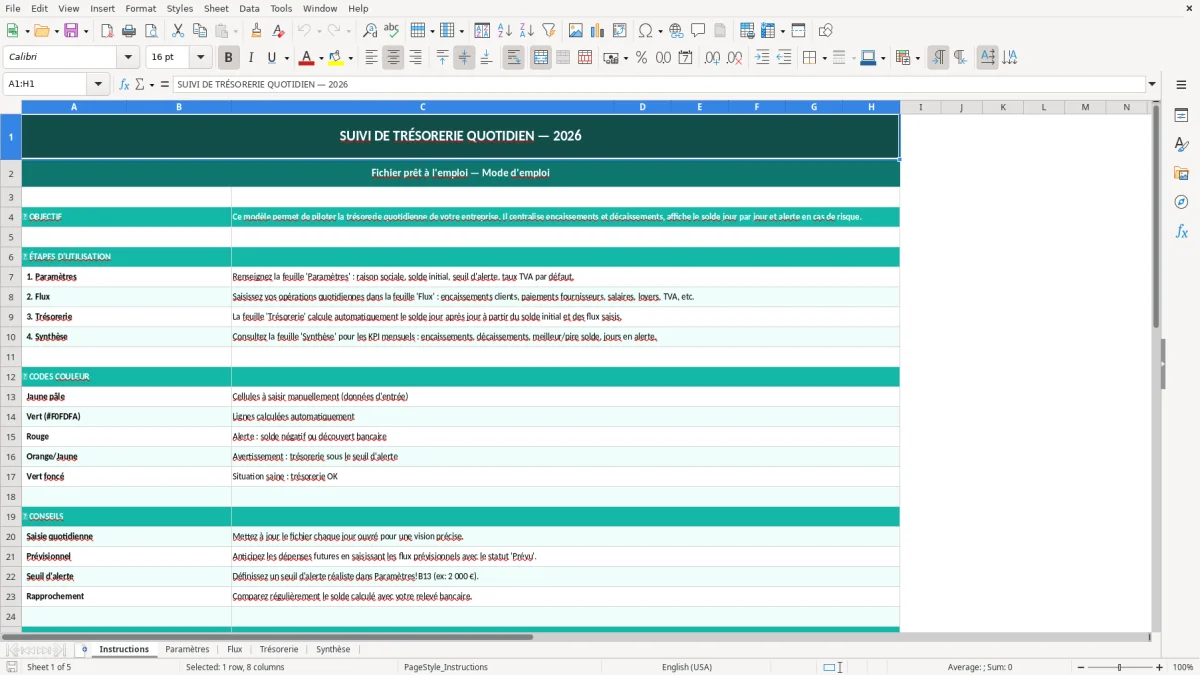Open the Function Wizard fx
This screenshot has height=675, width=1200.
click(125, 84)
